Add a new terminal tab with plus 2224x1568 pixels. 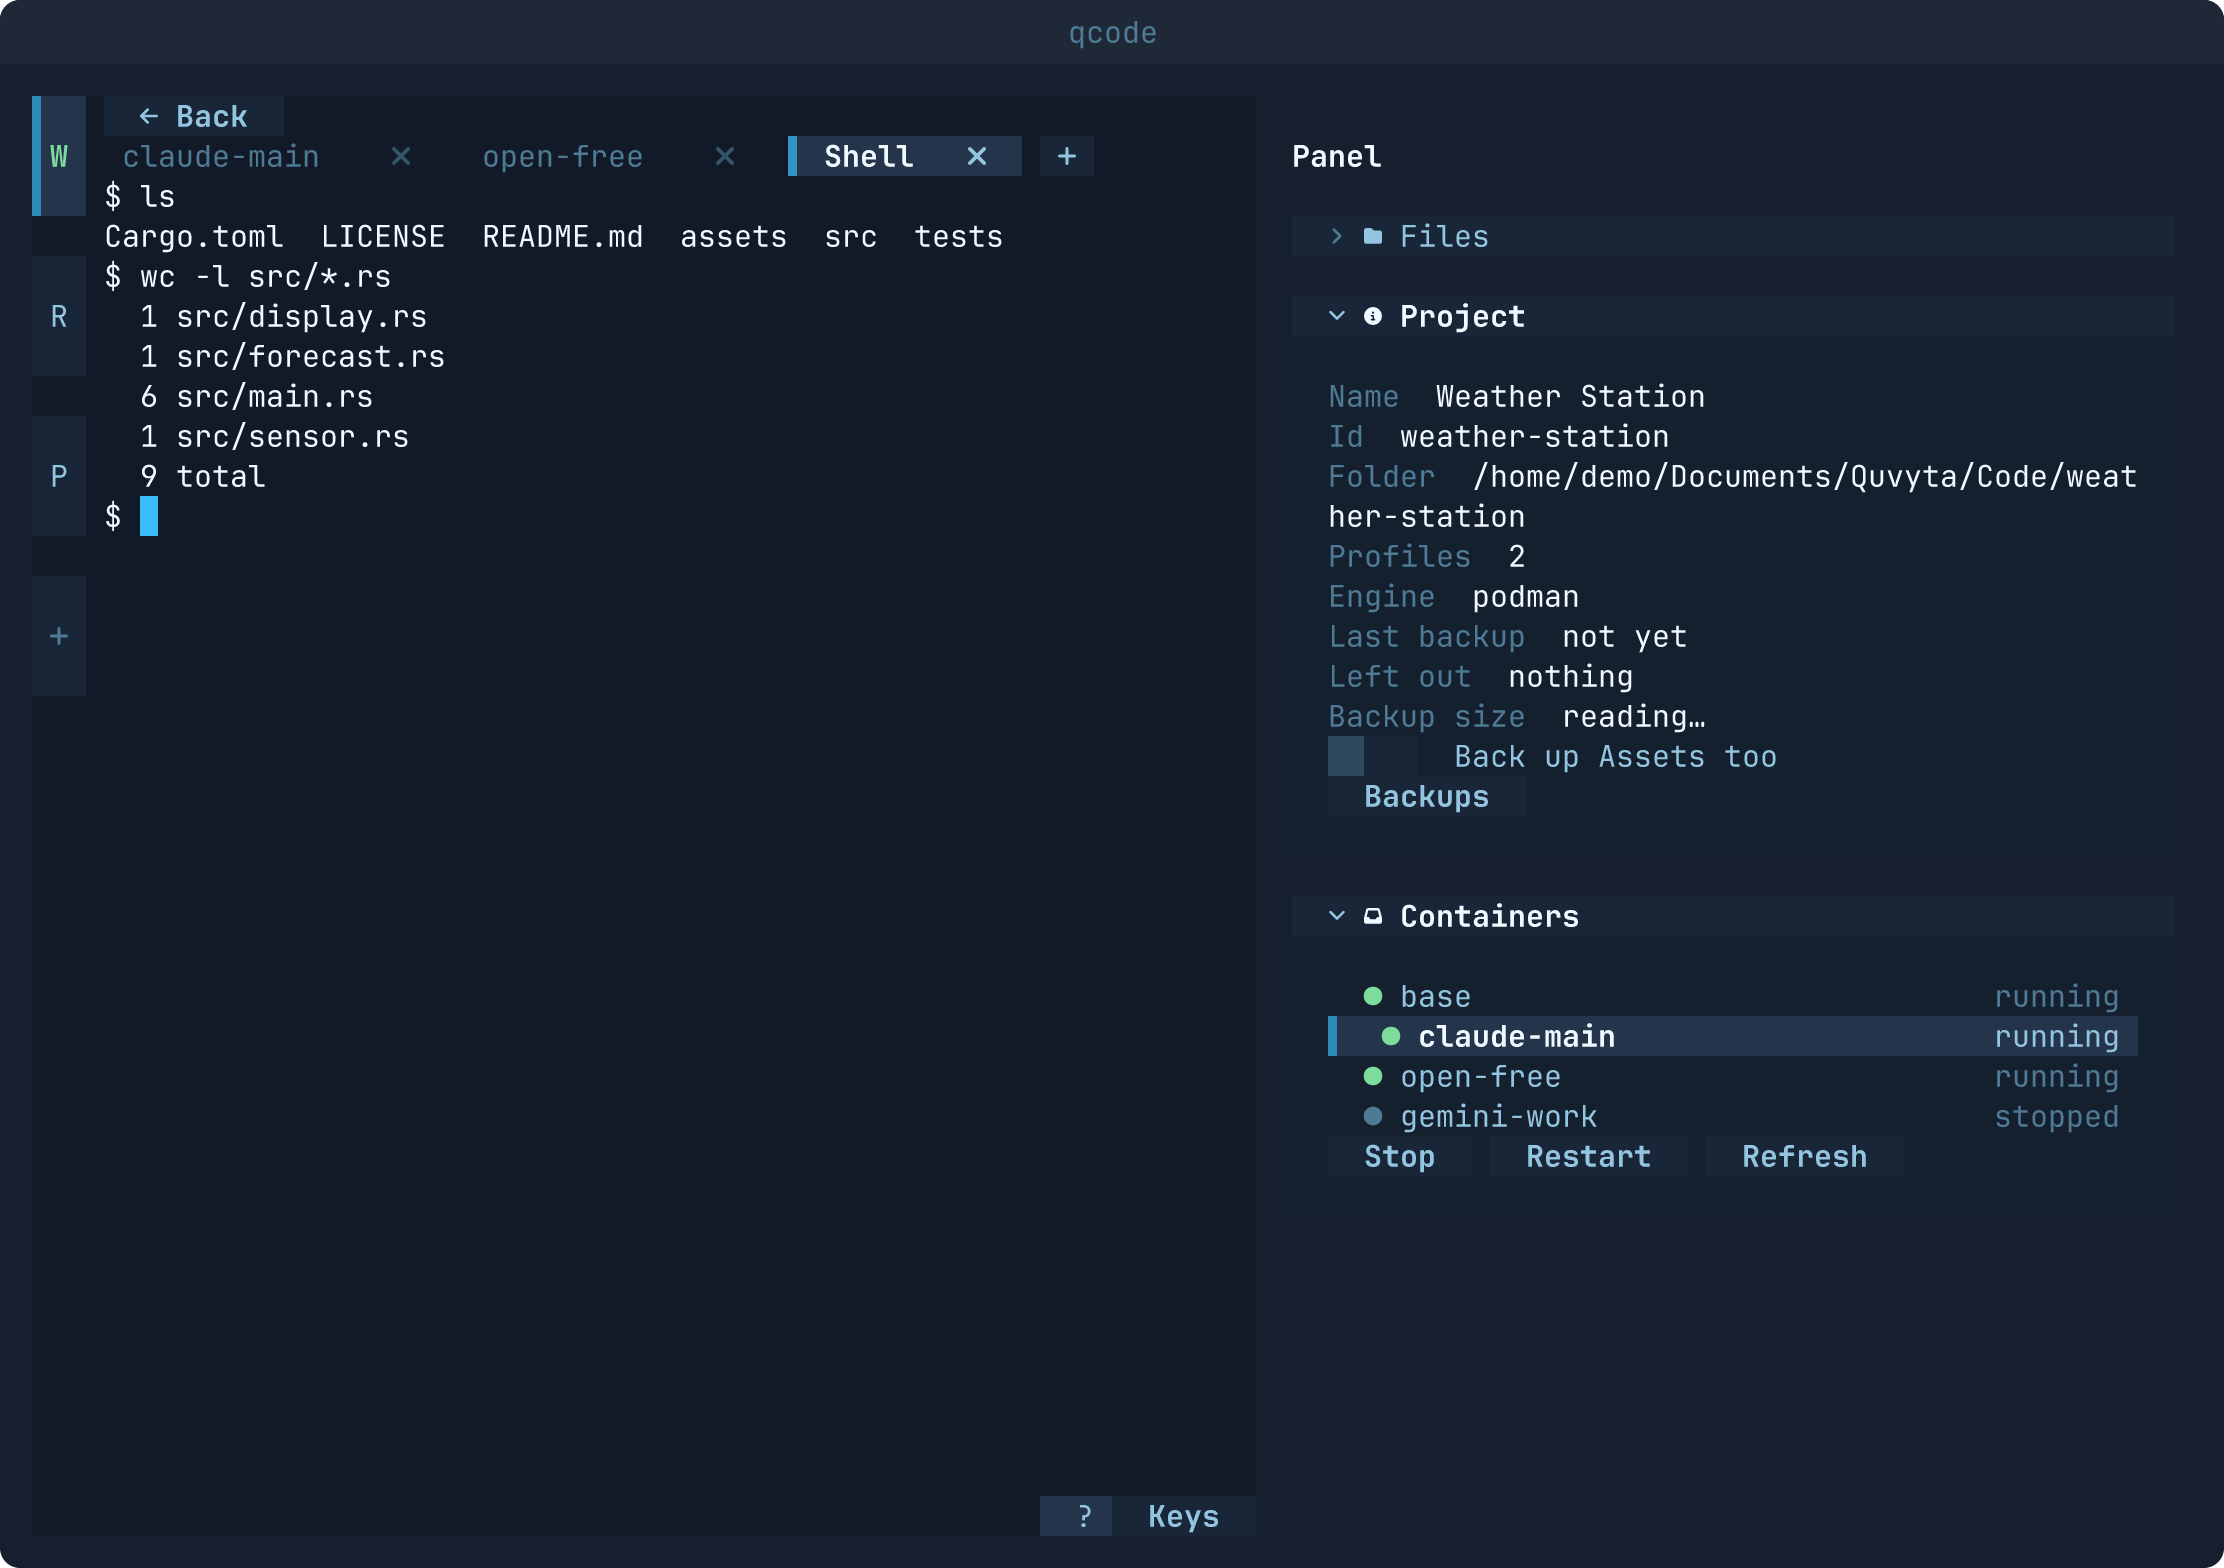click(x=1067, y=156)
